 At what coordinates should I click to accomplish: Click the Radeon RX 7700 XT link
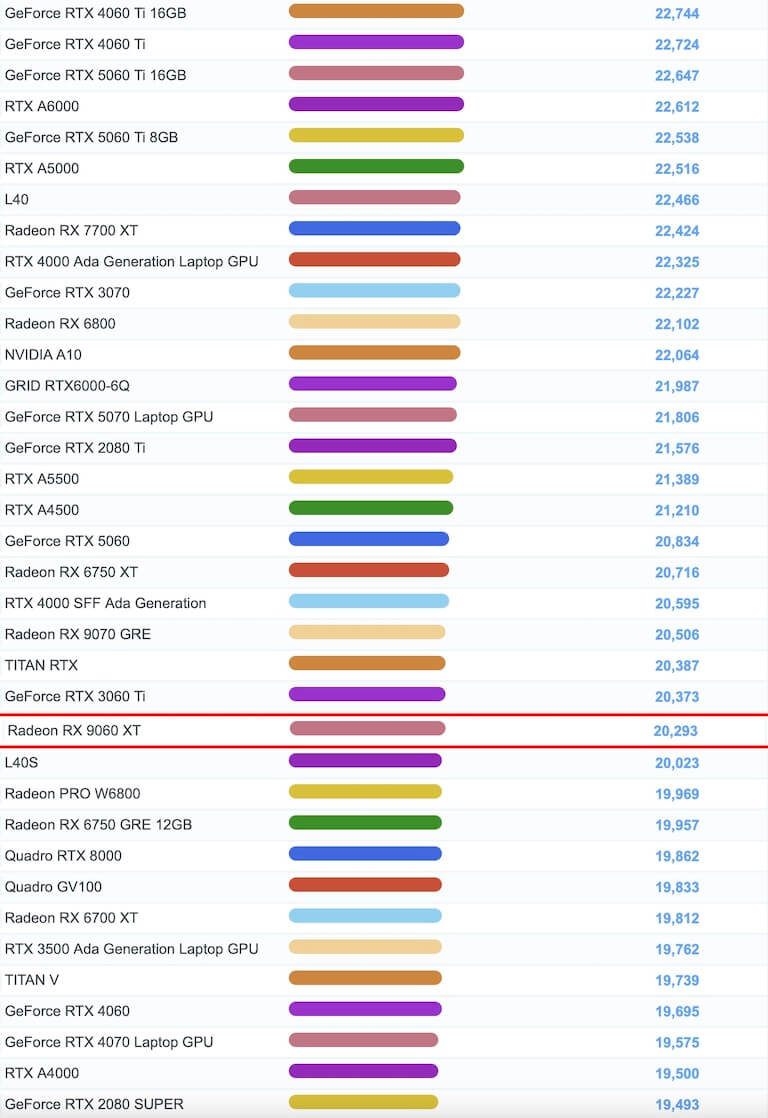point(71,230)
